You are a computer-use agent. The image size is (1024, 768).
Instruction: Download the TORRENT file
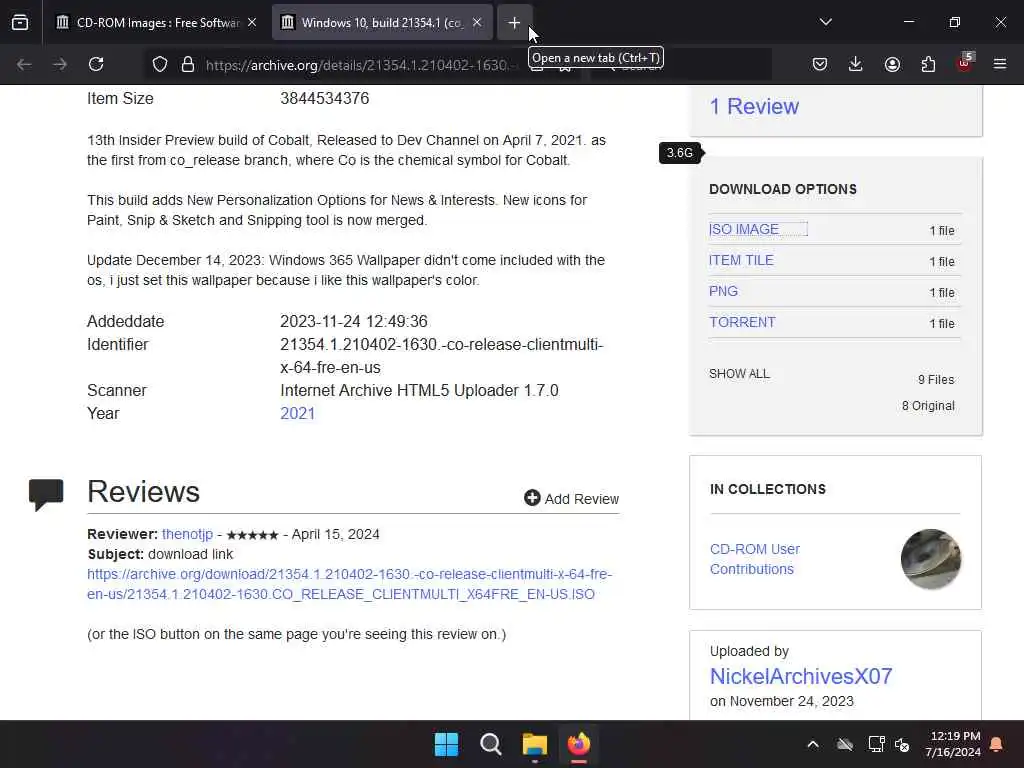point(743,322)
